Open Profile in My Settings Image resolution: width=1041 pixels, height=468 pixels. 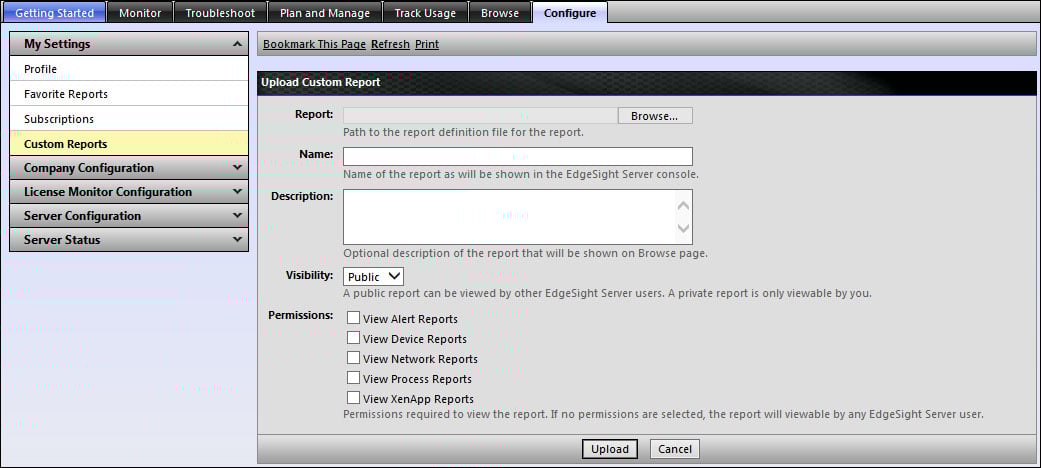click(129, 69)
